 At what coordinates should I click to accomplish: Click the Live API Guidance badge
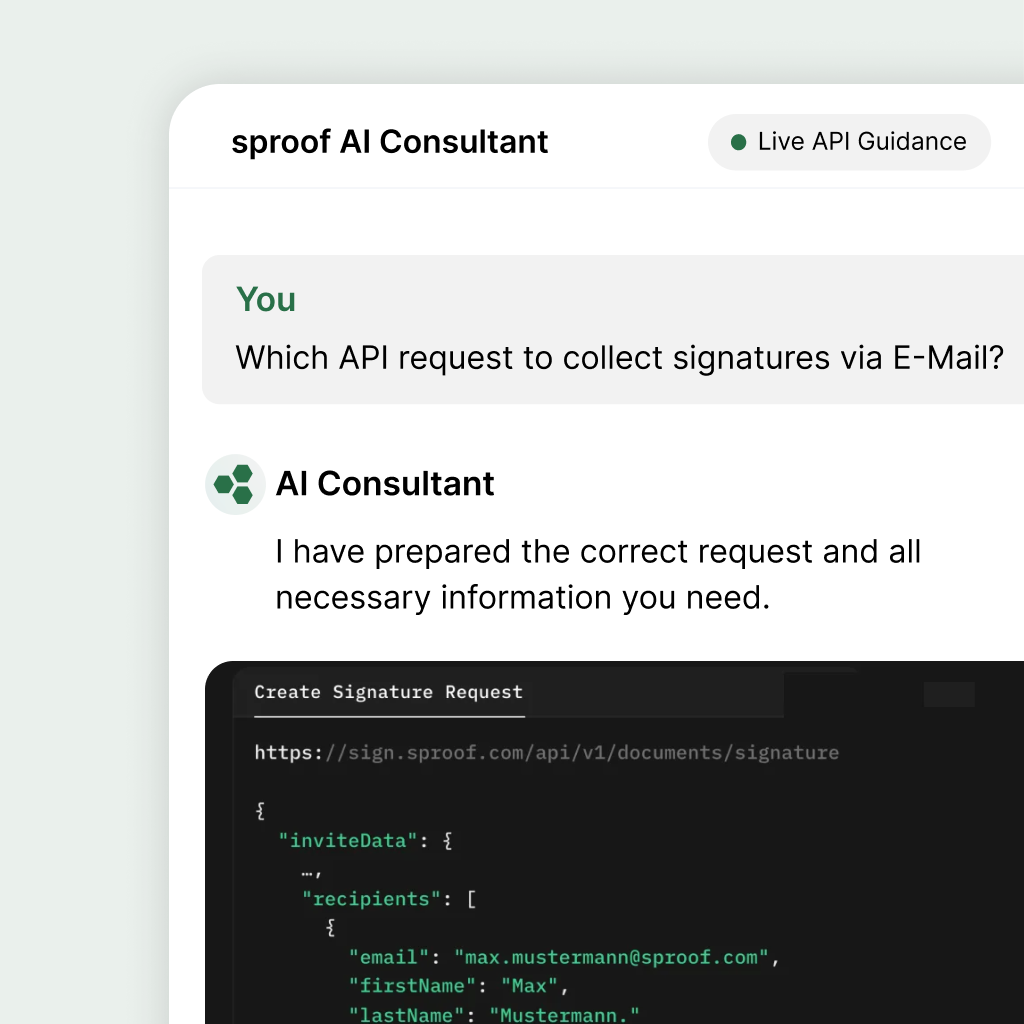click(x=849, y=142)
